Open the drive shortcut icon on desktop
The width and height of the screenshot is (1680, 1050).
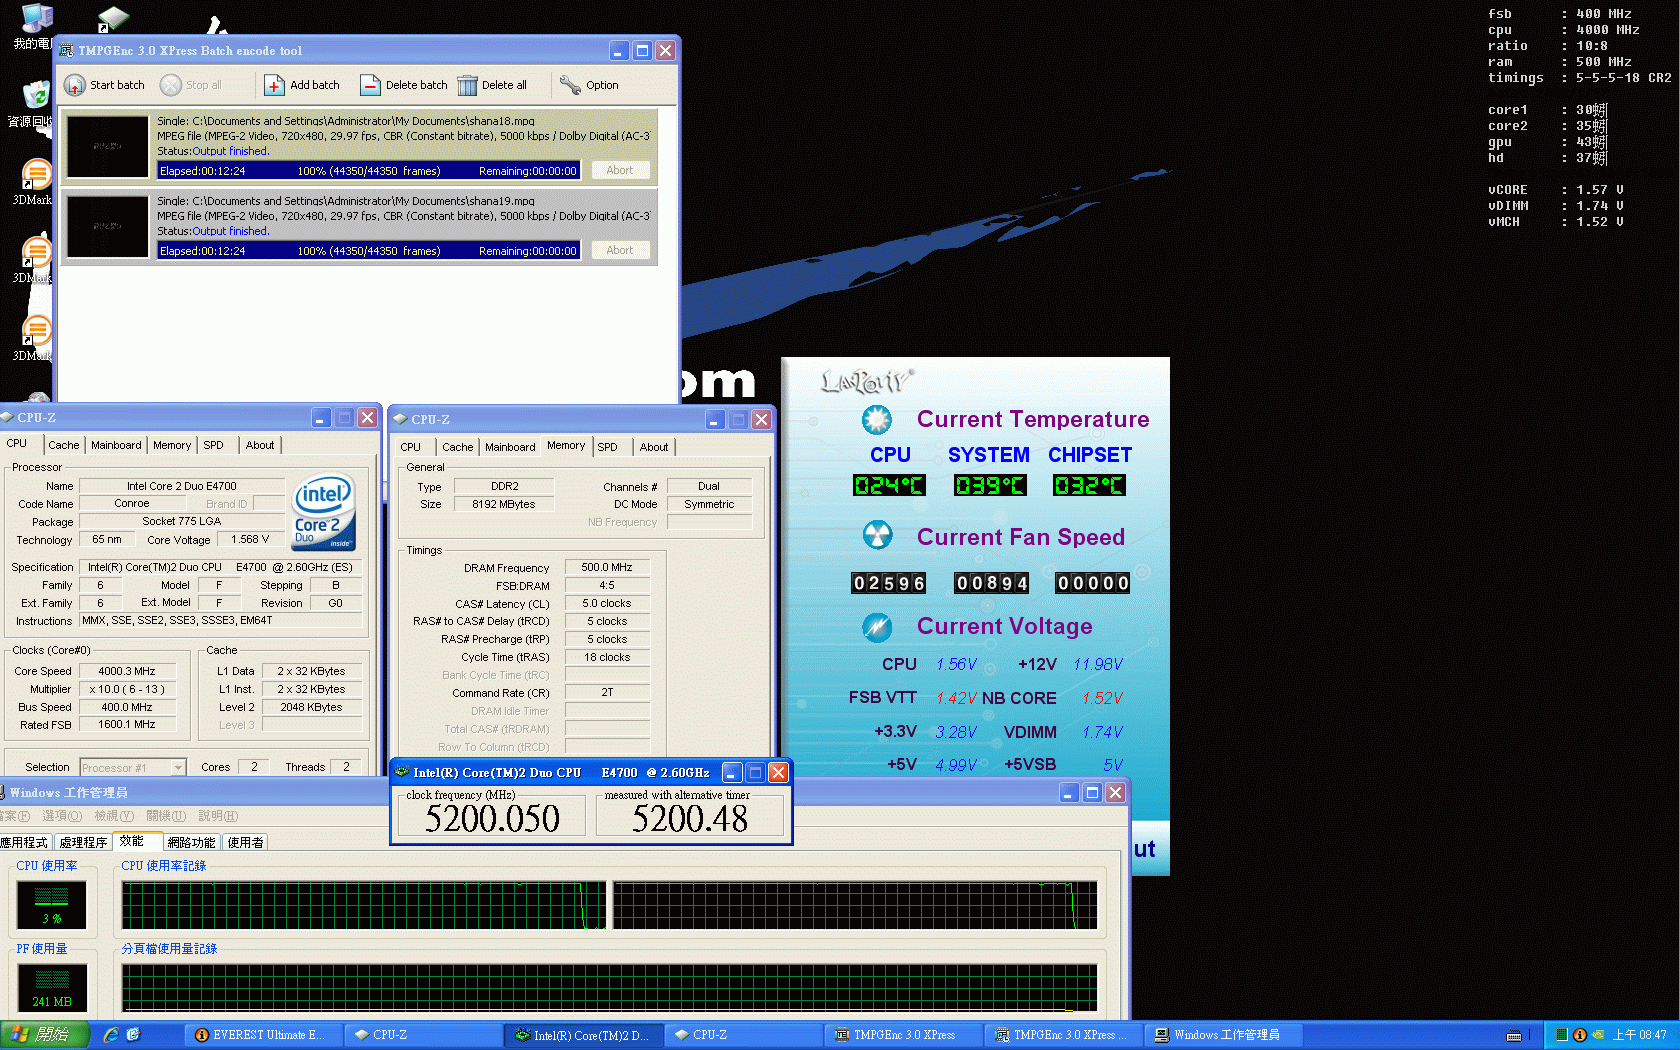tap(113, 19)
